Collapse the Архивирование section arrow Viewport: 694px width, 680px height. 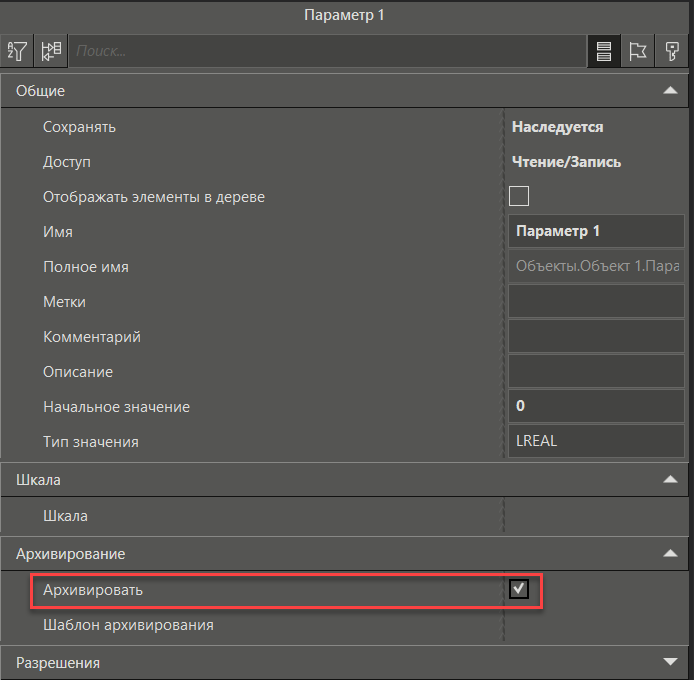tap(670, 553)
